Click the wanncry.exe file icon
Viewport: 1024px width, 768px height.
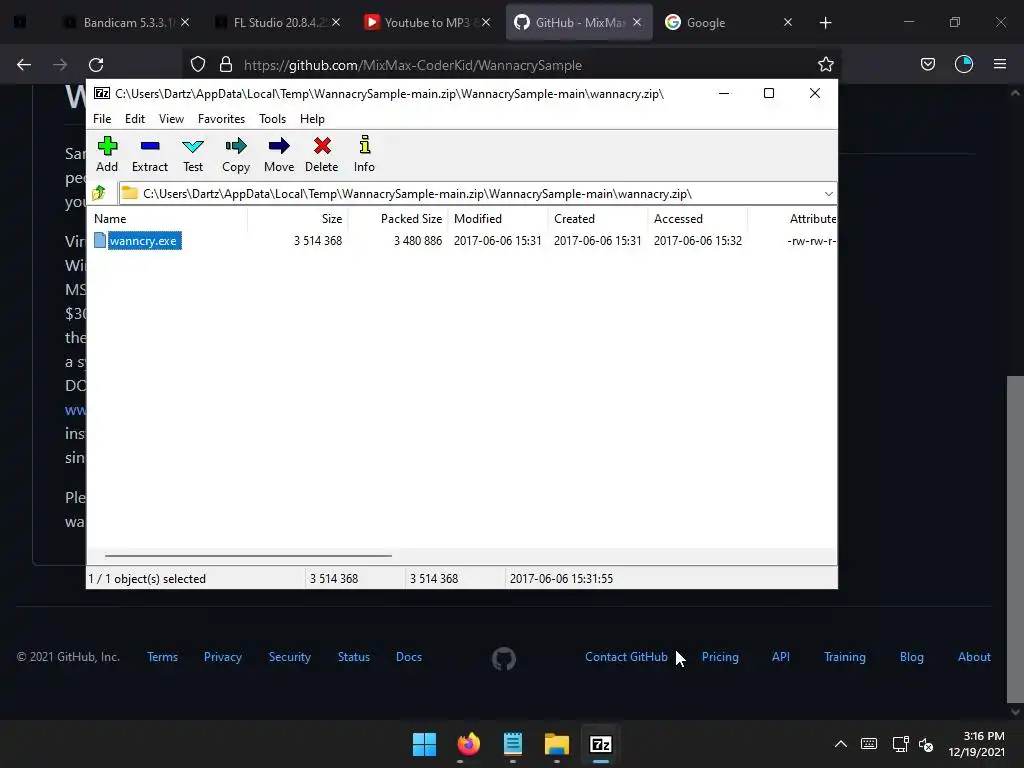[x=100, y=240]
